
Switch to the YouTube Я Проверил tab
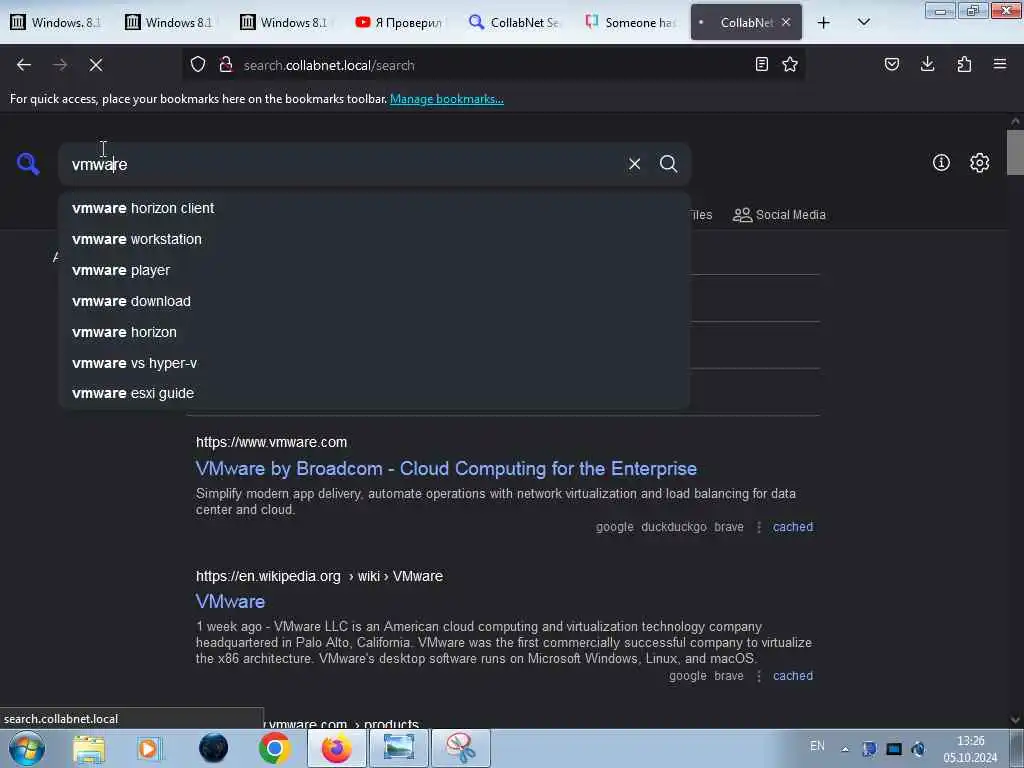coord(398,22)
